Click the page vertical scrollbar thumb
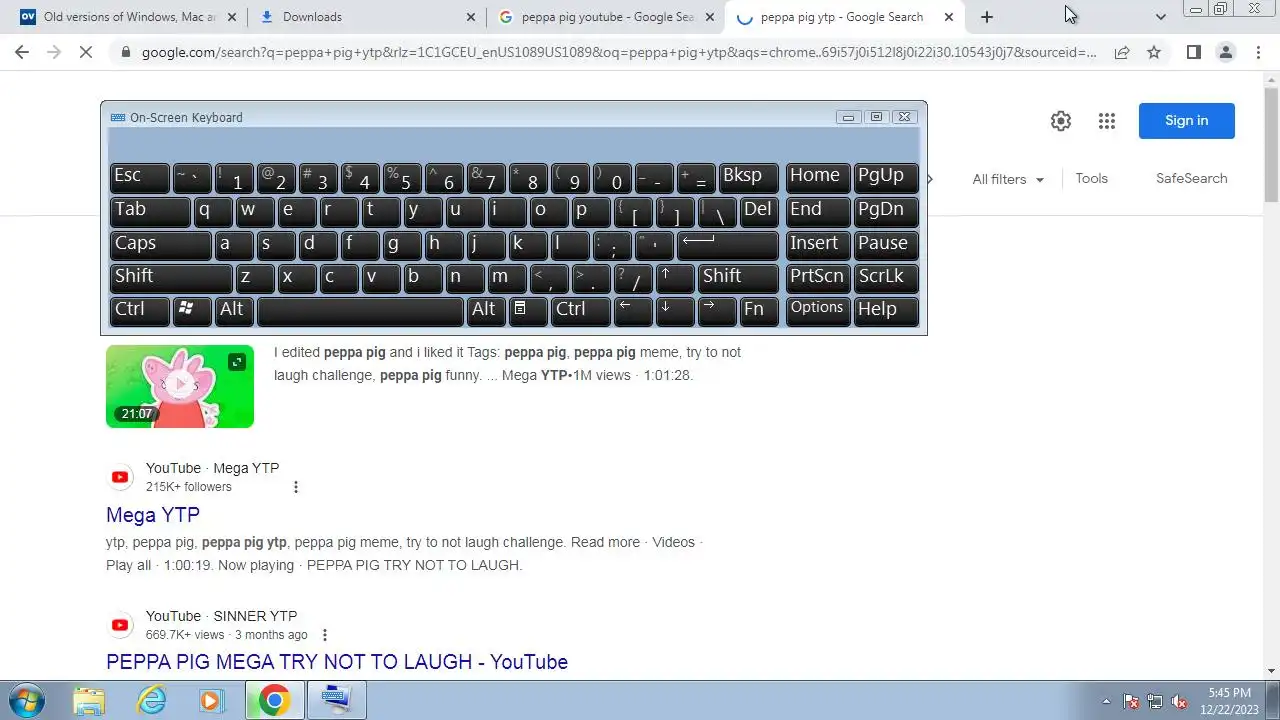This screenshot has width=1280, height=720. pos(1271,143)
